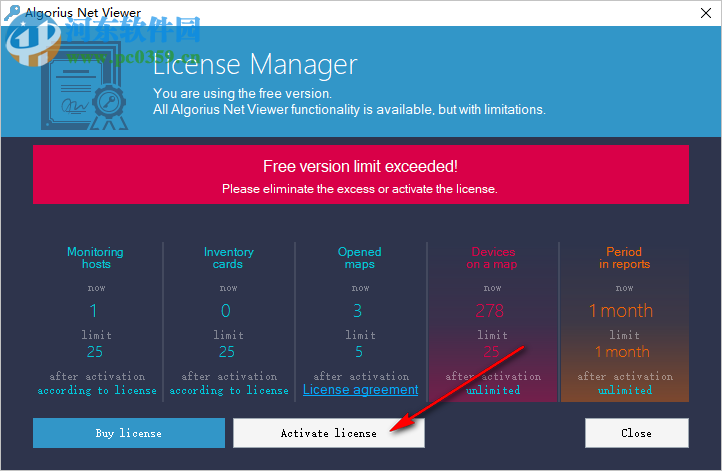Select the Period in reports label
This screenshot has height=471, width=722.
[624, 258]
